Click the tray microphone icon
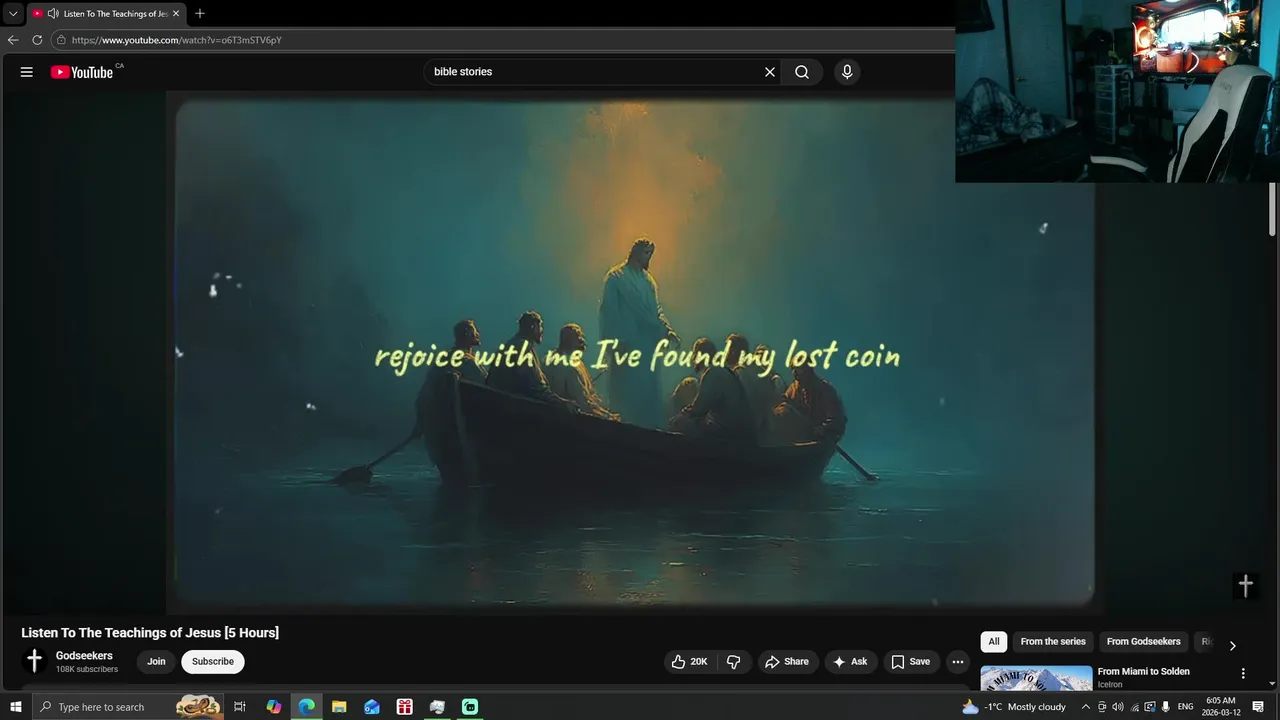Viewport: 1280px width, 720px height. [x=1166, y=707]
